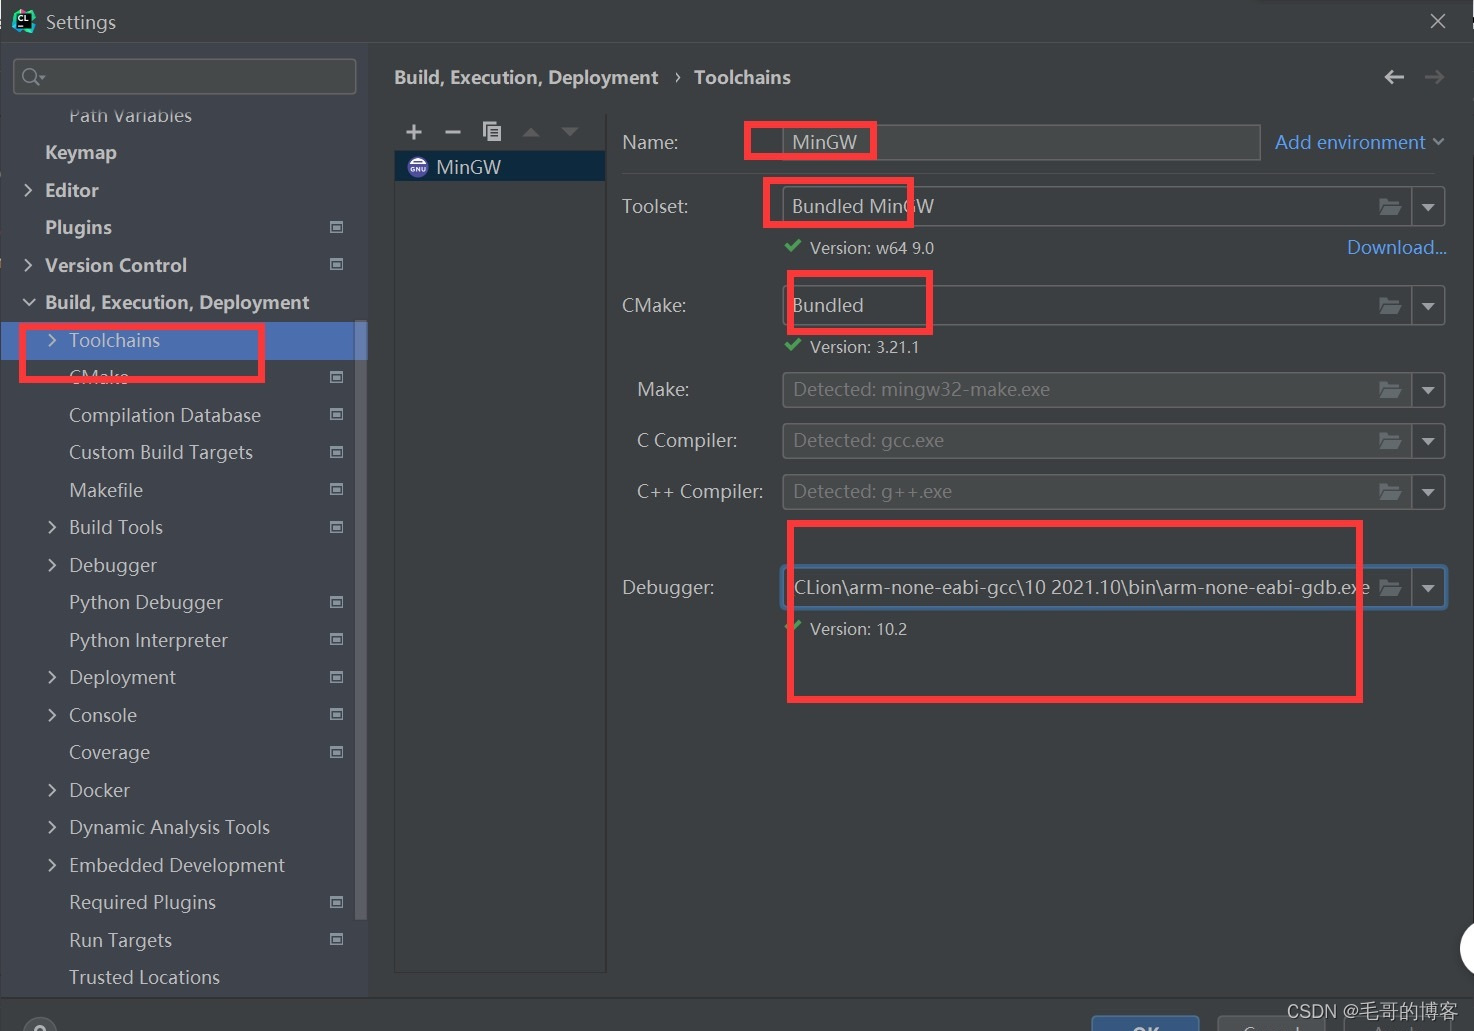Expand Build Tools node
The image size is (1474, 1031).
[52, 527]
